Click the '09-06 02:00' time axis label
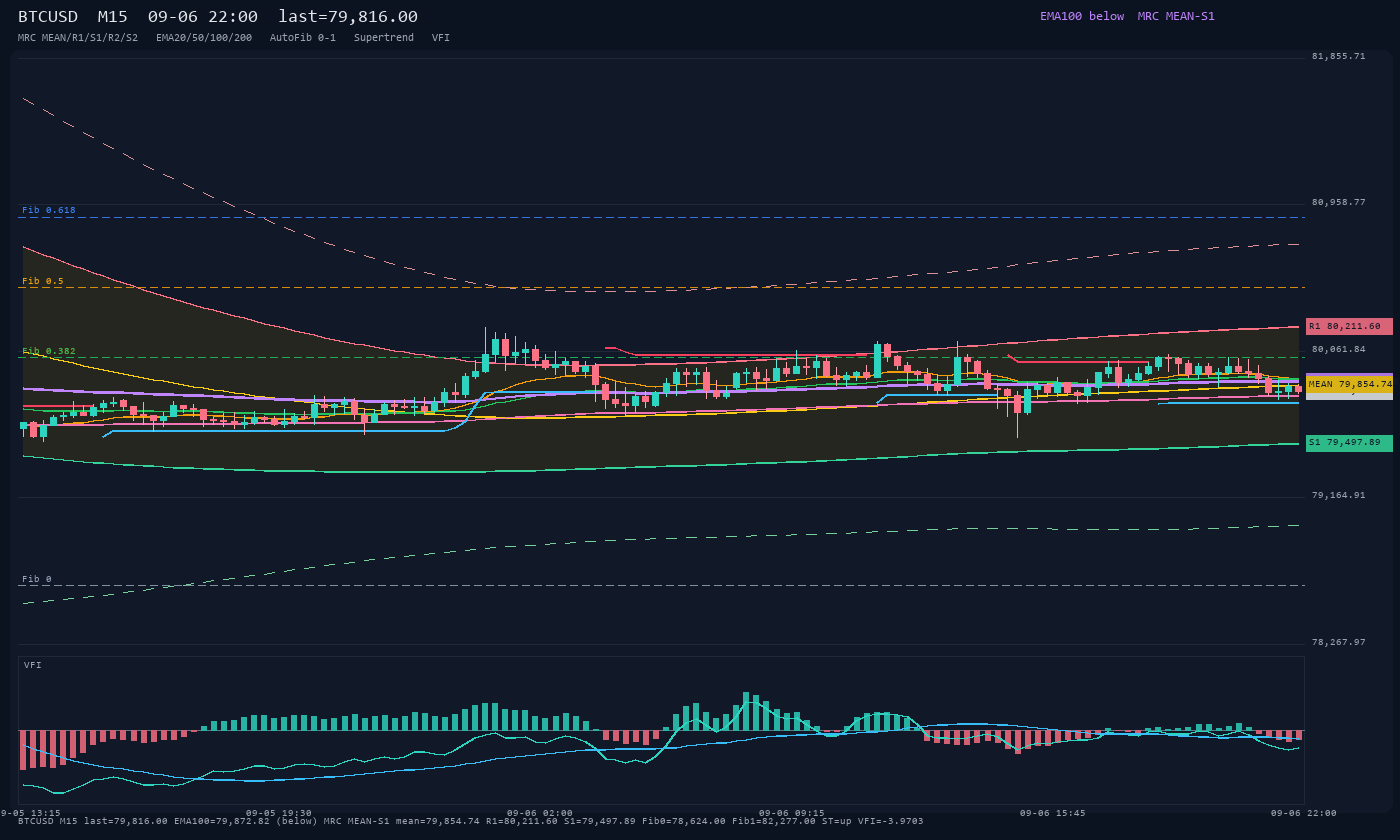The height and width of the screenshot is (840, 1400). [540, 813]
